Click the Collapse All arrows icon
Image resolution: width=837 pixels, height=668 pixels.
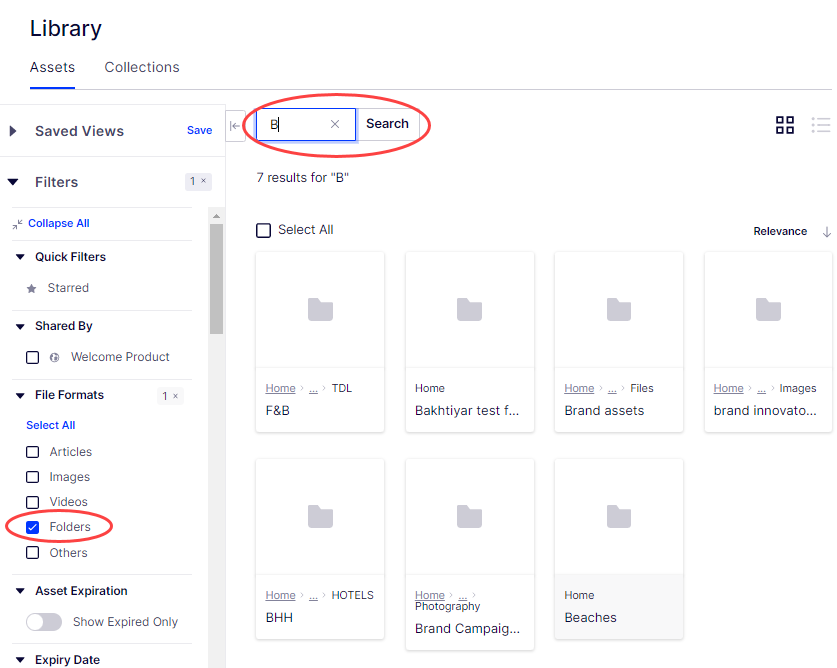(18, 224)
